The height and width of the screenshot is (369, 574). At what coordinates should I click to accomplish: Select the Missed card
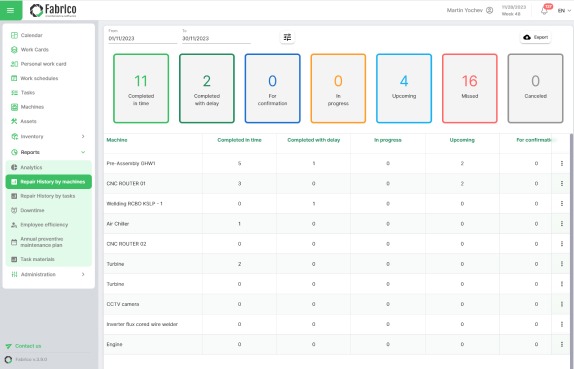[470, 88]
